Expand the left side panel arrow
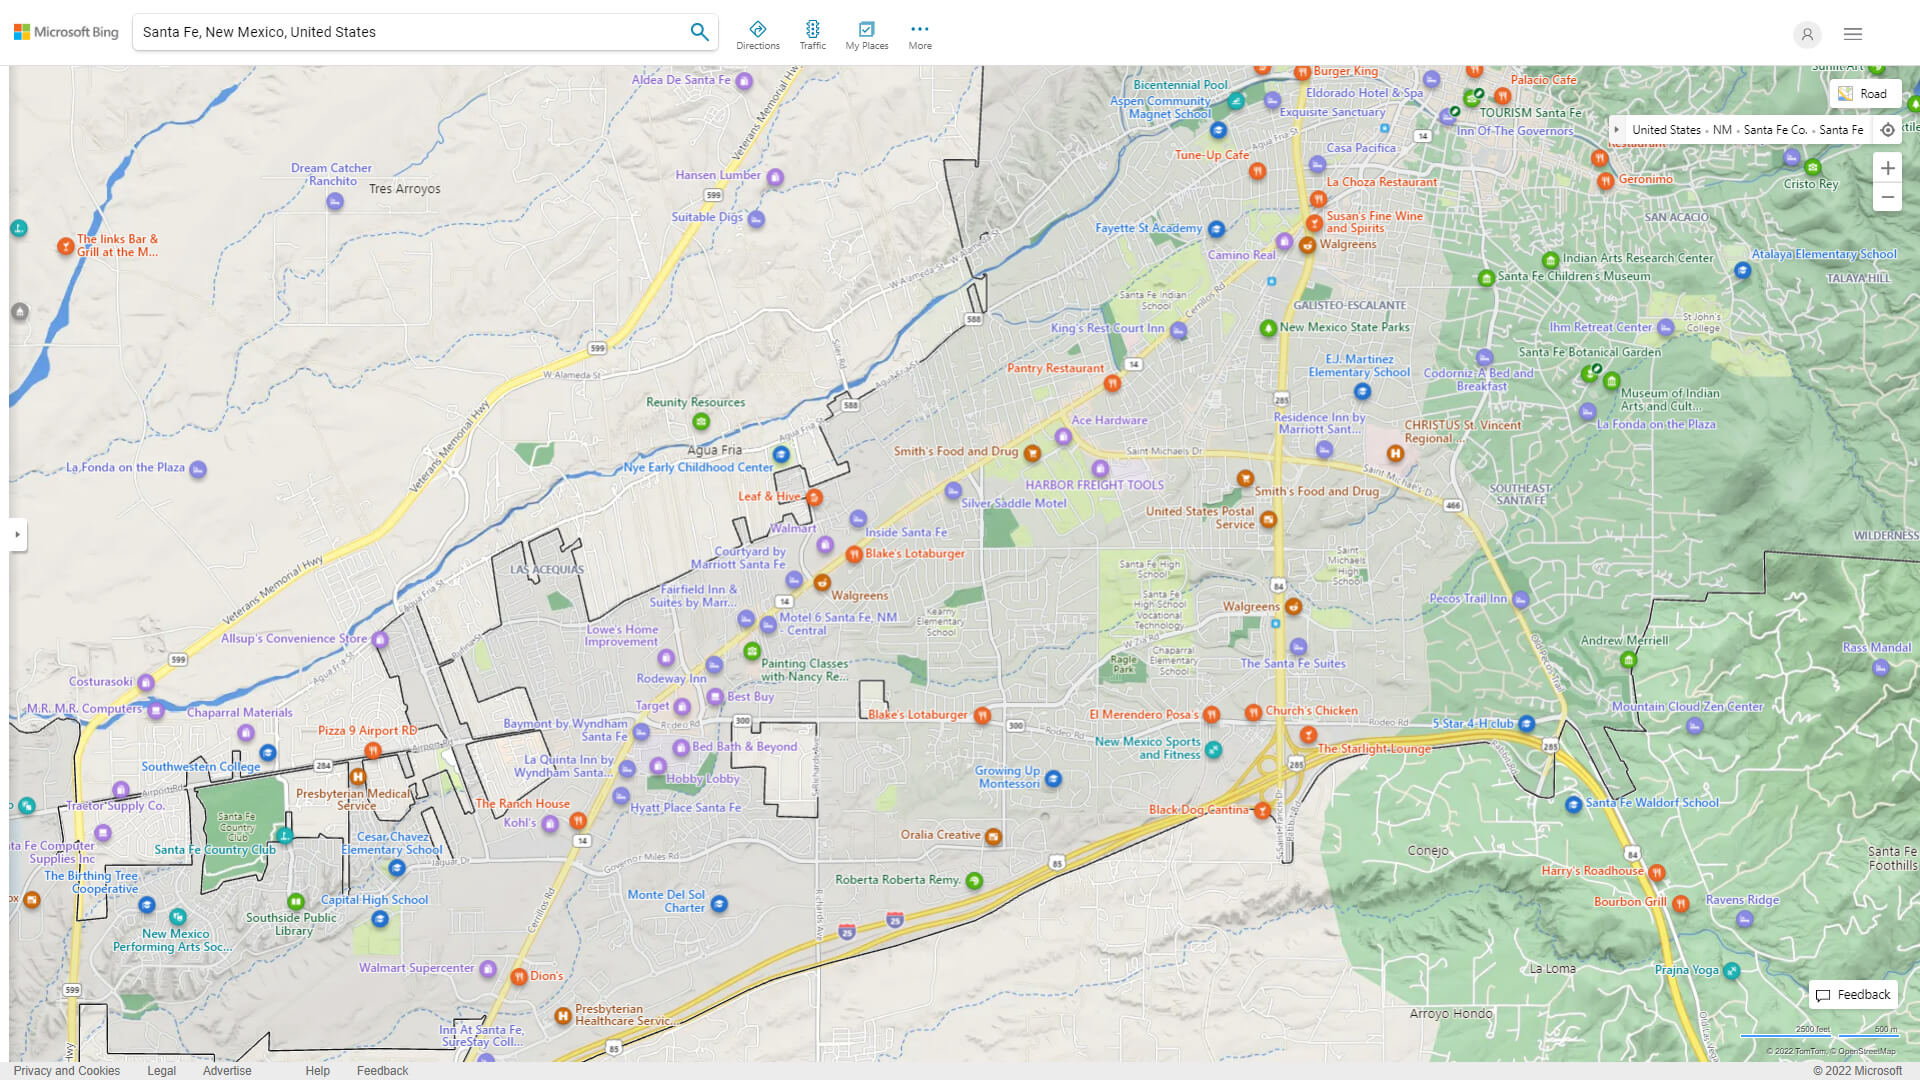The image size is (1920, 1080). coord(16,535)
